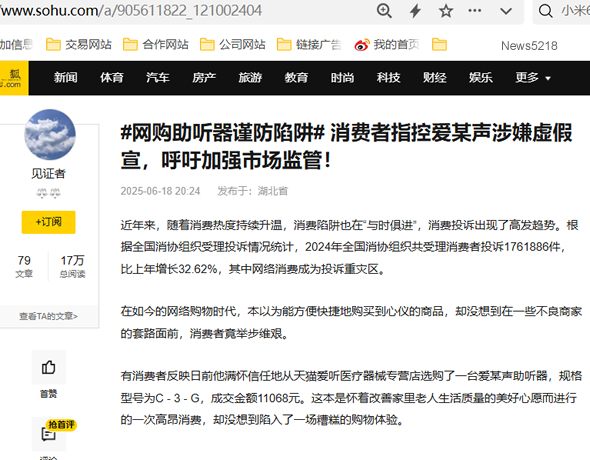Click the paragraph starting 有消费者反映日前
Image resolution: width=590 pixels, height=460 pixels.
(351, 398)
